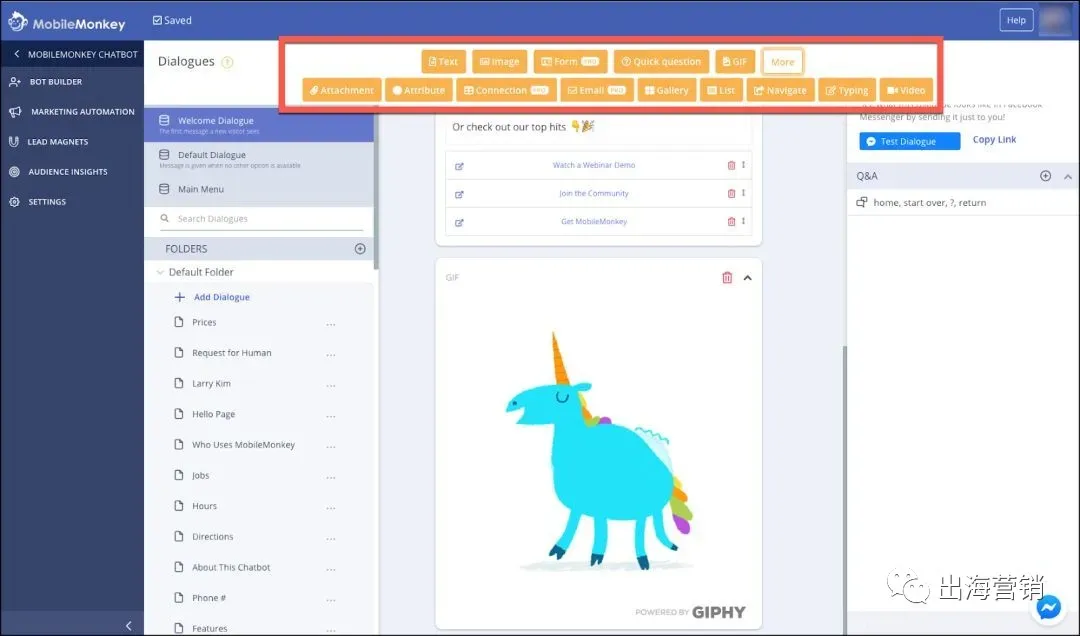
Task: Collapse the GIF widget
Action: [x=747, y=278]
